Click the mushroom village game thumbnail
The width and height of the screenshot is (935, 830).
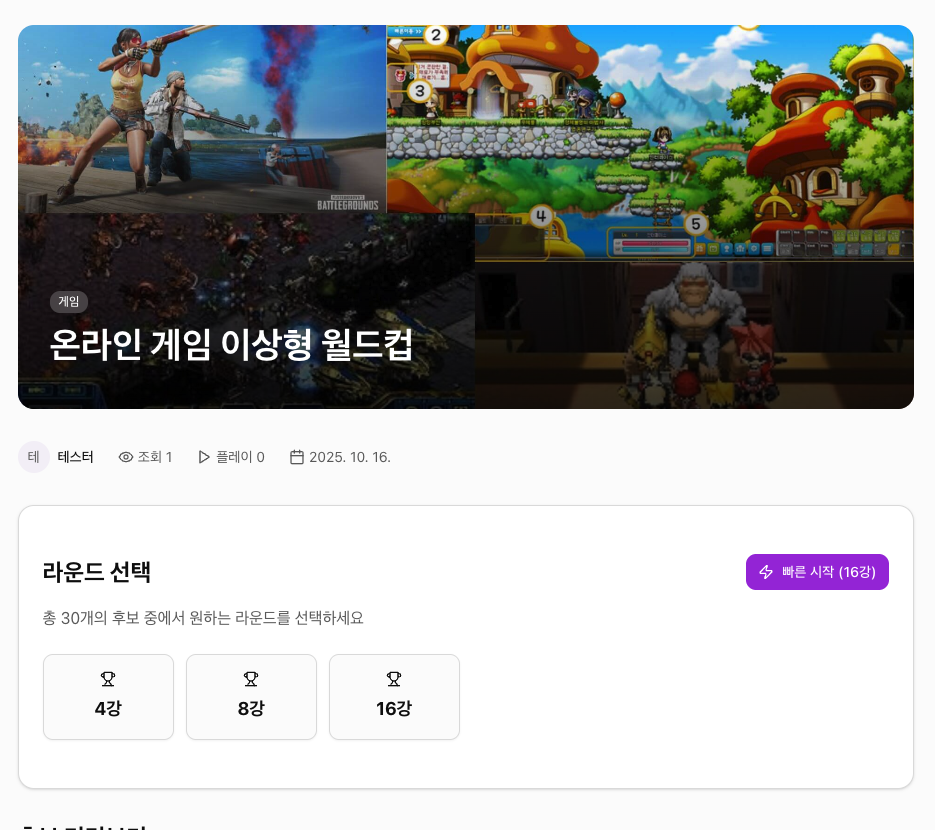point(650,142)
